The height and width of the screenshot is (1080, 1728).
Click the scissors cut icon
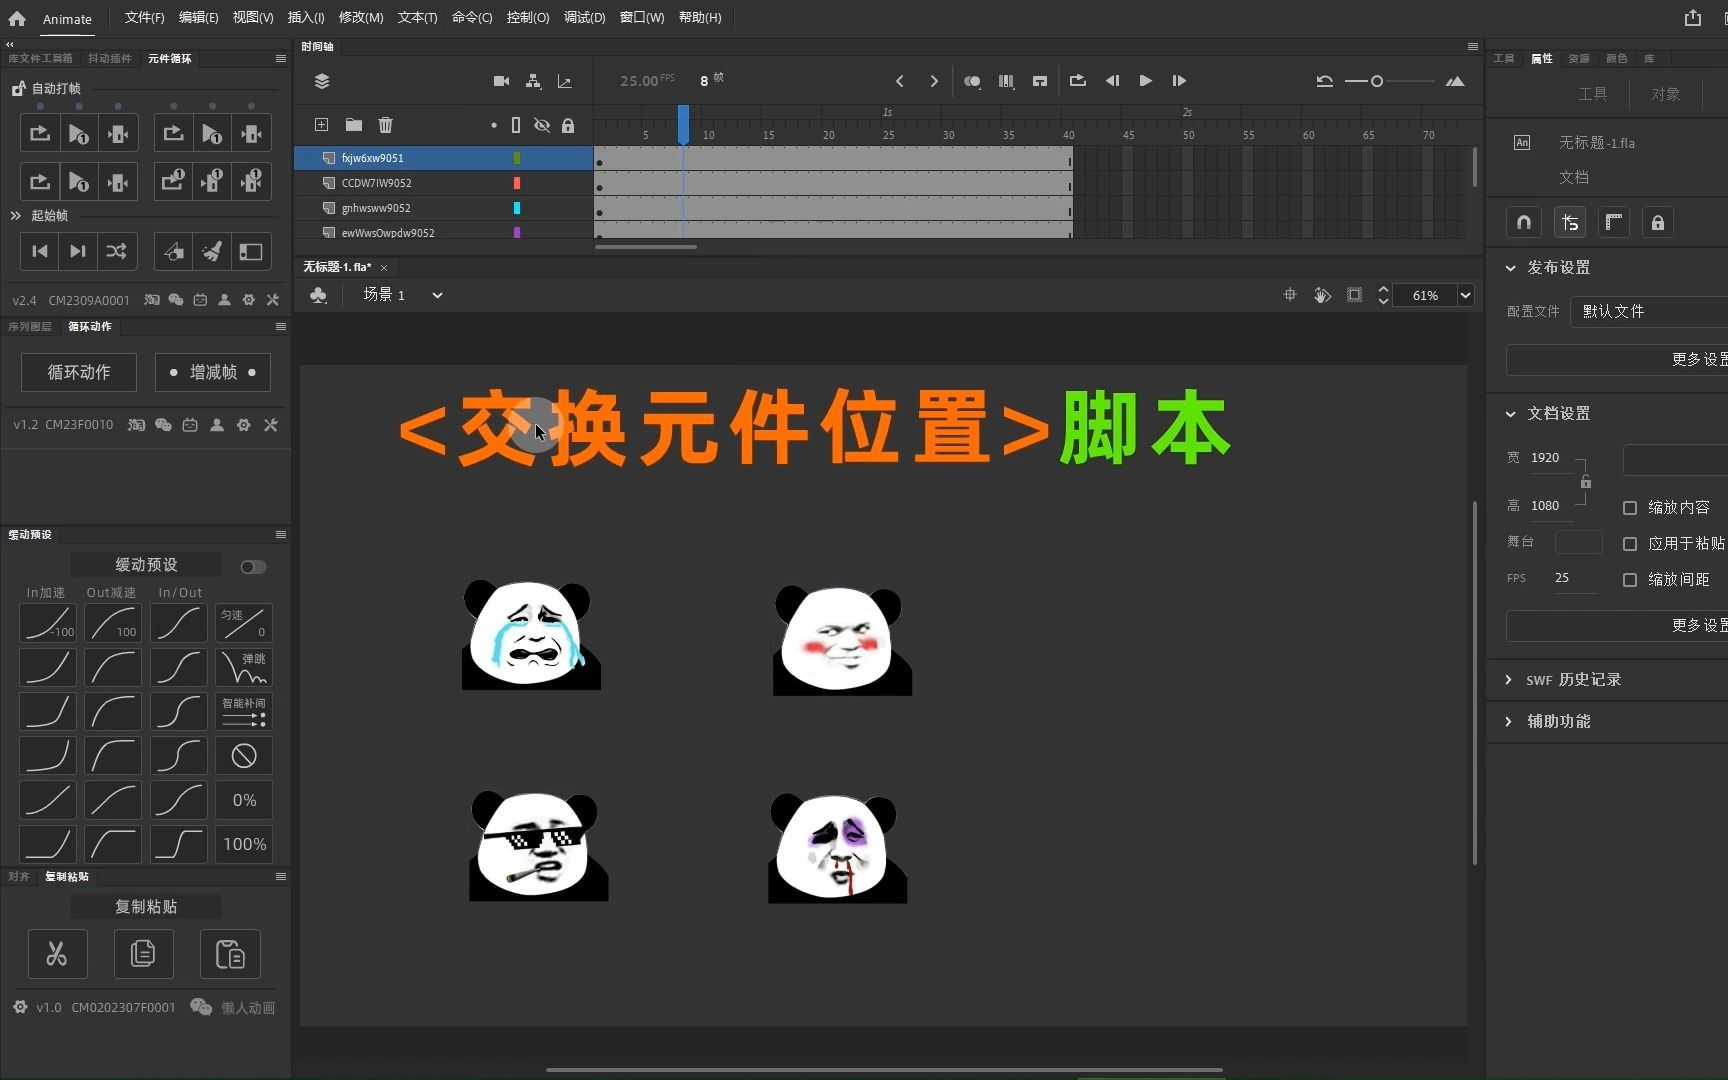coord(57,954)
